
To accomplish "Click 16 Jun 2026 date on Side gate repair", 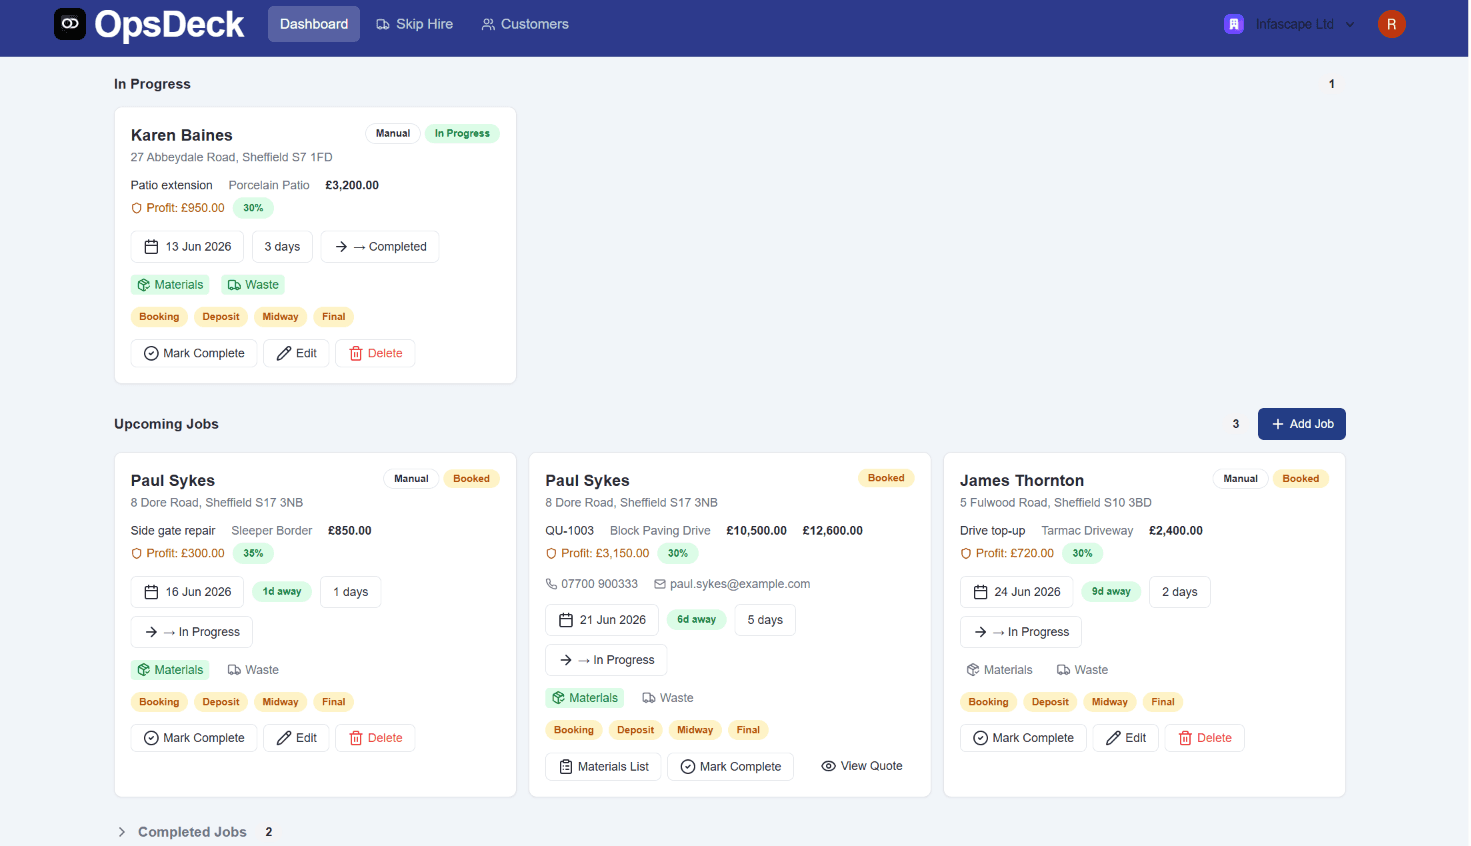I will pyautogui.click(x=187, y=592).
